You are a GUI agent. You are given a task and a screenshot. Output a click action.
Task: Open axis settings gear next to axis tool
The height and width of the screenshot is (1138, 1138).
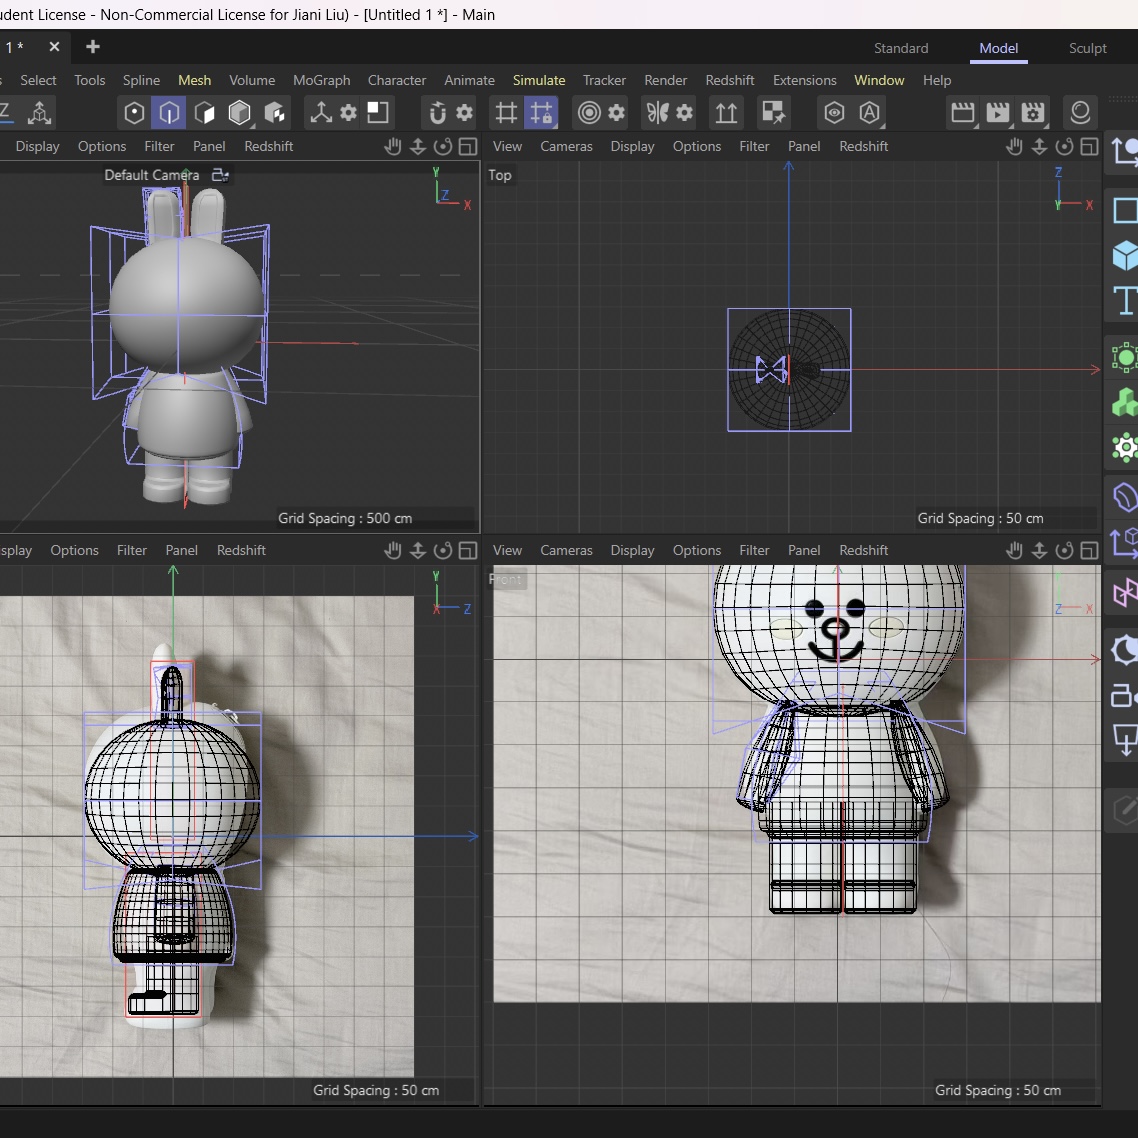tap(349, 112)
